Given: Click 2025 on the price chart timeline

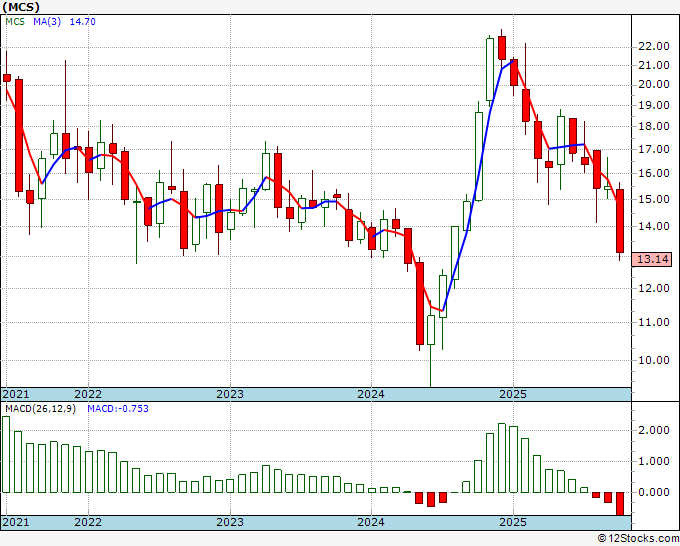Looking at the screenshot, I should 512,394.
